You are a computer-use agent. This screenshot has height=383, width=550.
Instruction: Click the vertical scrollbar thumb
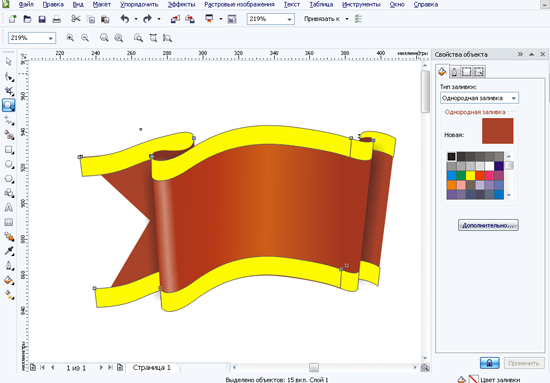click(x=425, y=91)
